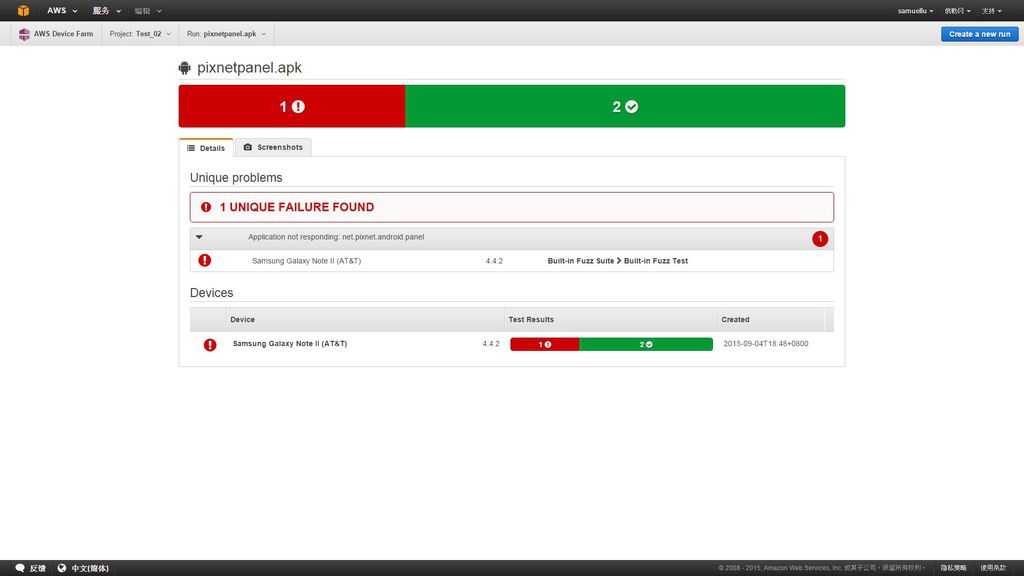
Task: Click the error icon in the unique failure banner
Action: tap(206, 207)
